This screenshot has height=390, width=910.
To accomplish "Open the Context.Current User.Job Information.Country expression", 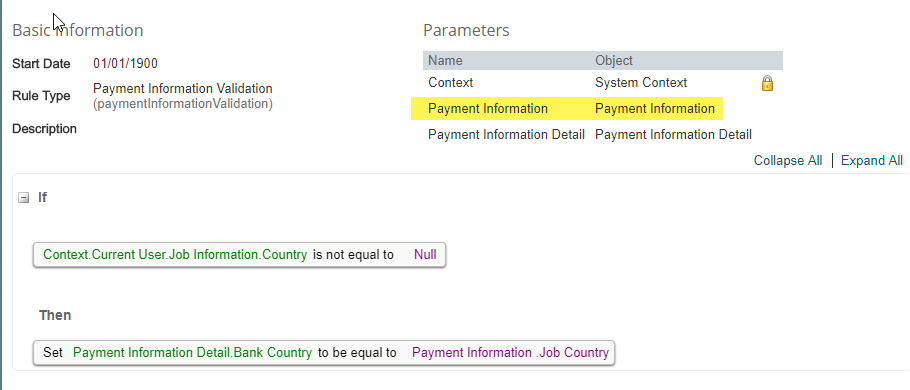I will (x=175, y=255).
